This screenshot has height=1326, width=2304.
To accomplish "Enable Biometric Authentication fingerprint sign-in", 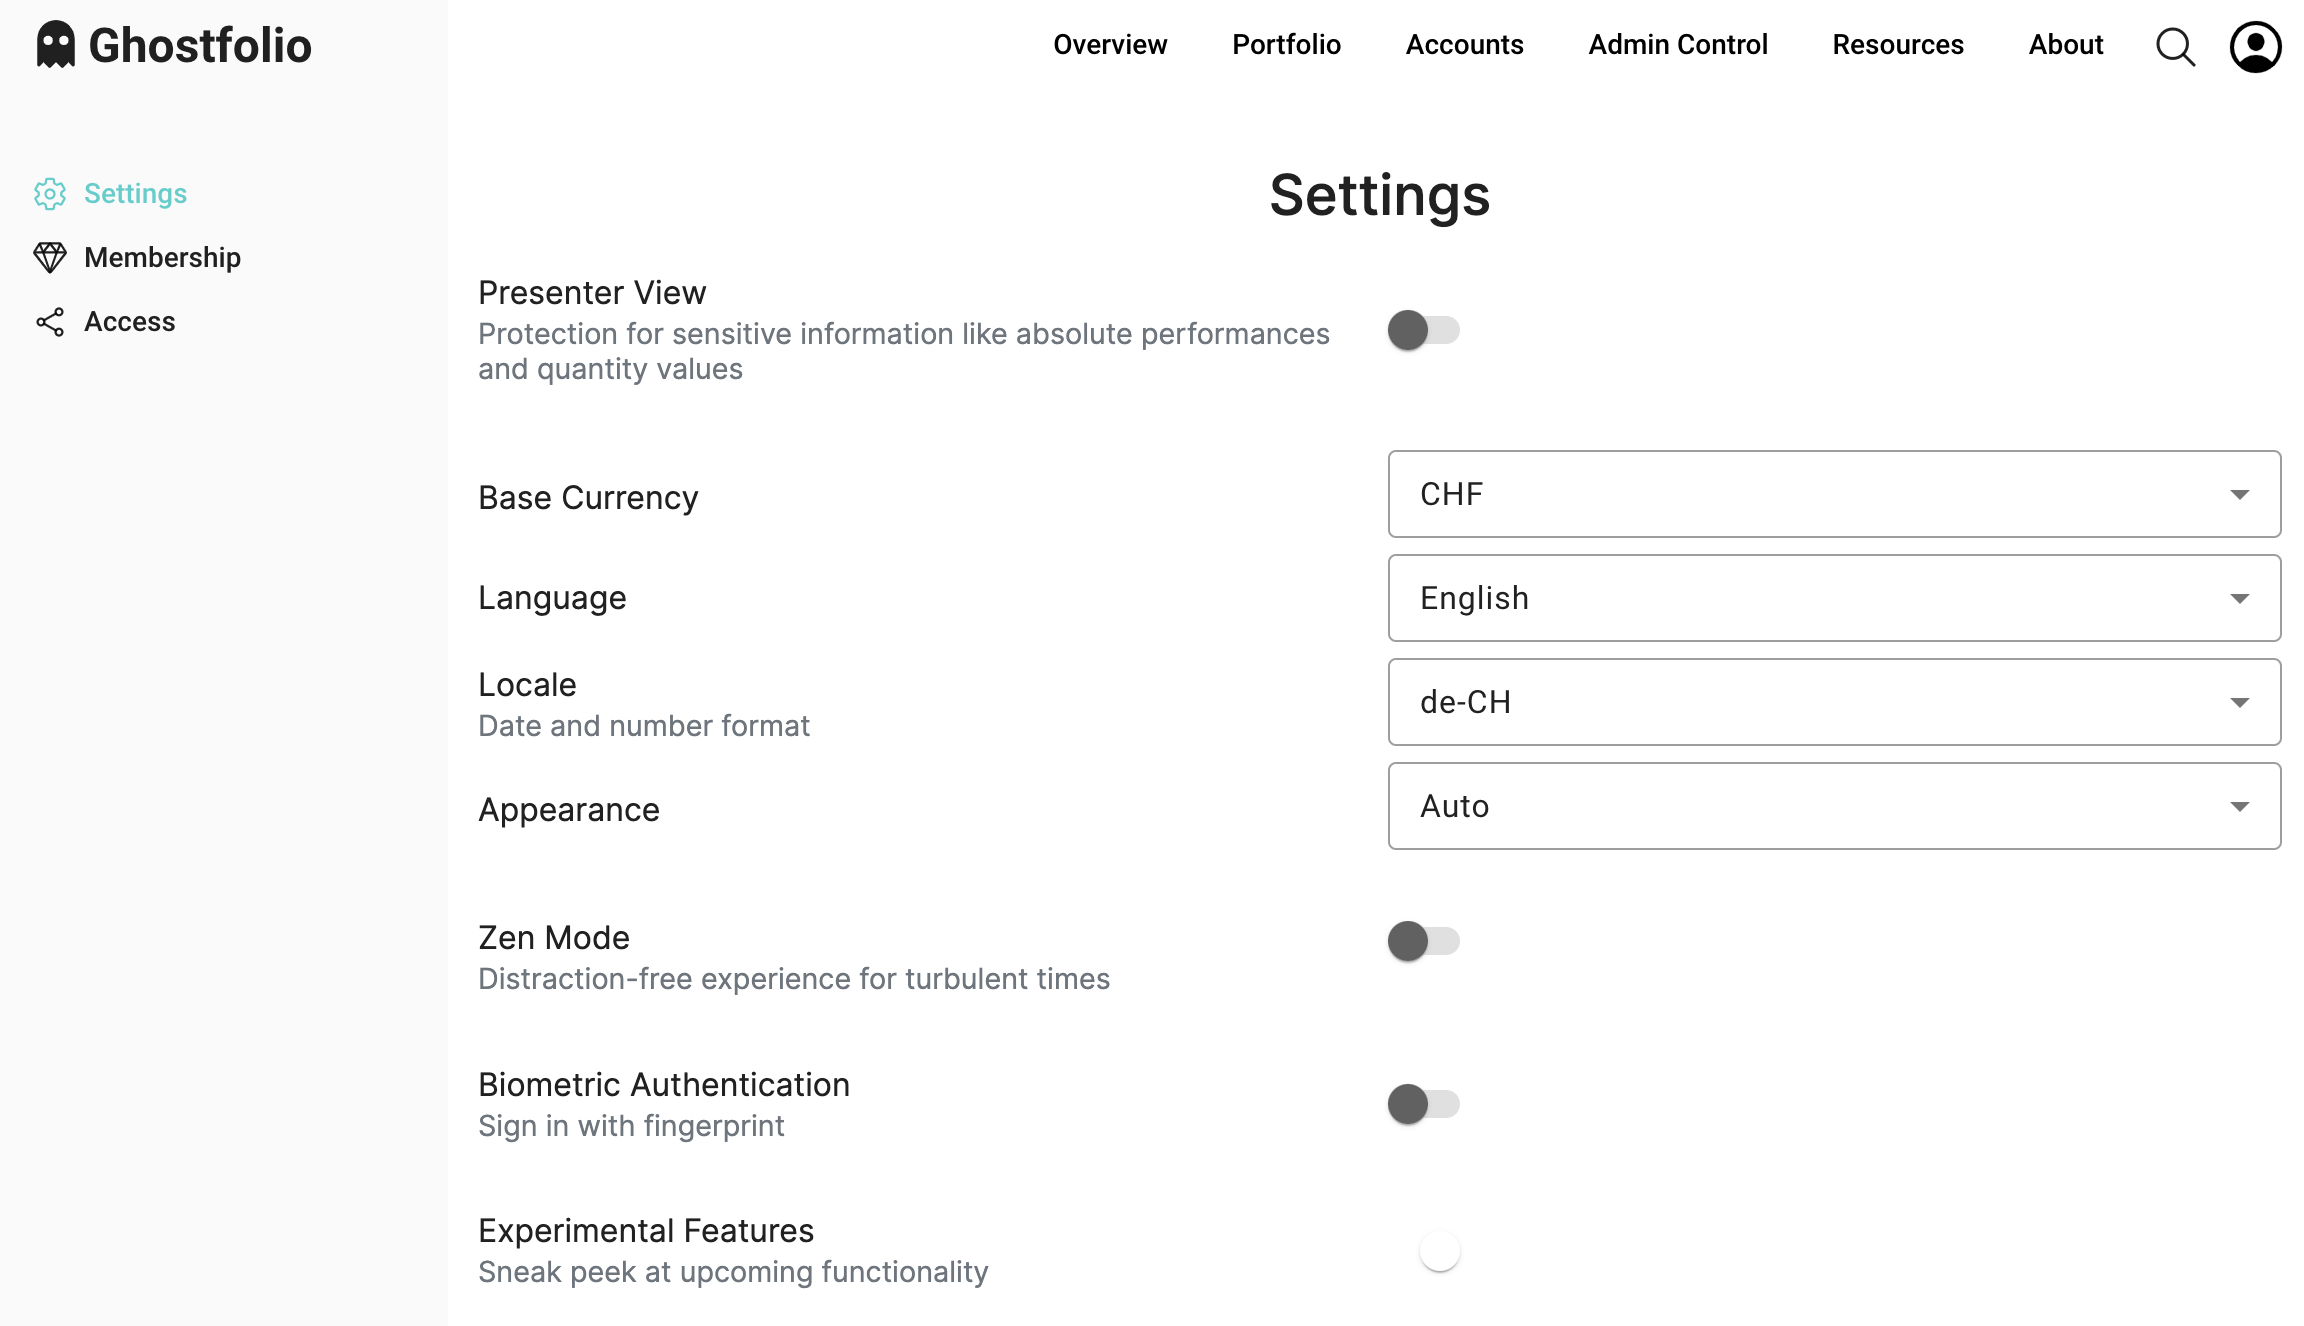I will (1424, 1104).
